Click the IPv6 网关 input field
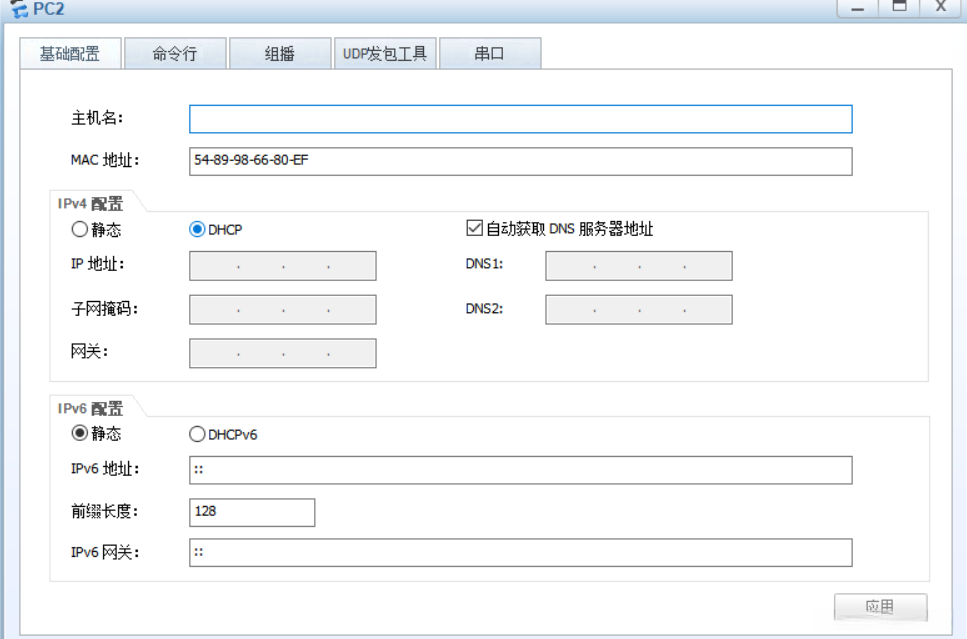The width and height of the screenshot is (967, 639). coord(521,553)
